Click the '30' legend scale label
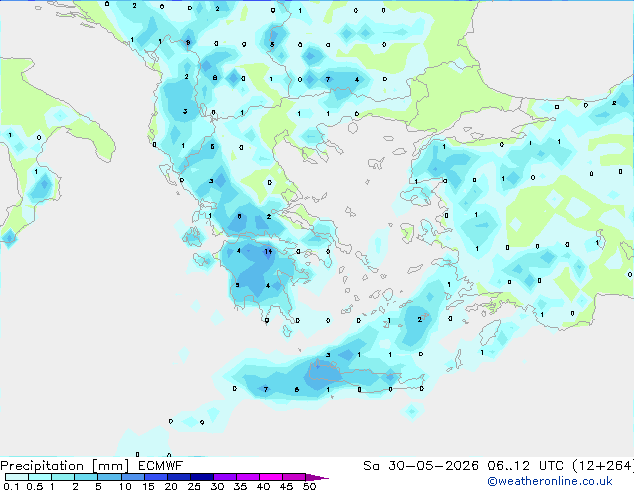 point(217,486)
